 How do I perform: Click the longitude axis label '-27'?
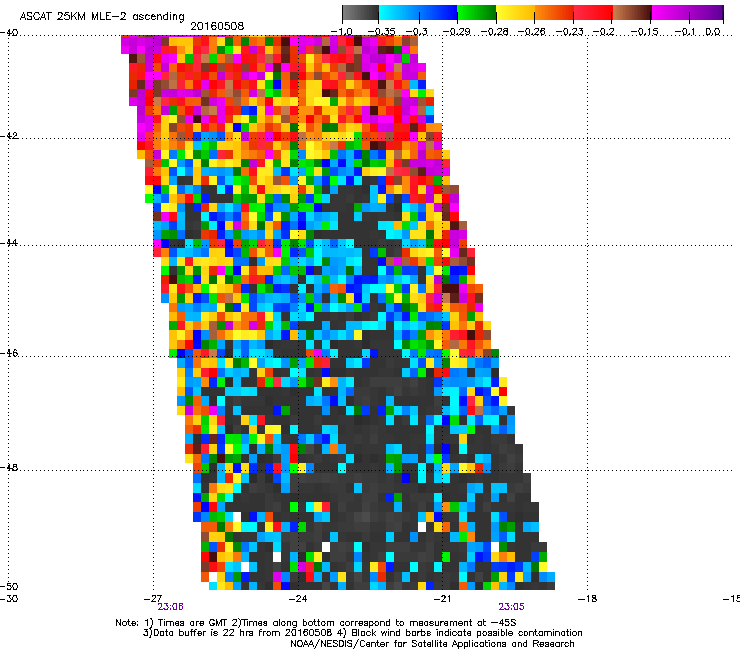[x=153, y=599]
